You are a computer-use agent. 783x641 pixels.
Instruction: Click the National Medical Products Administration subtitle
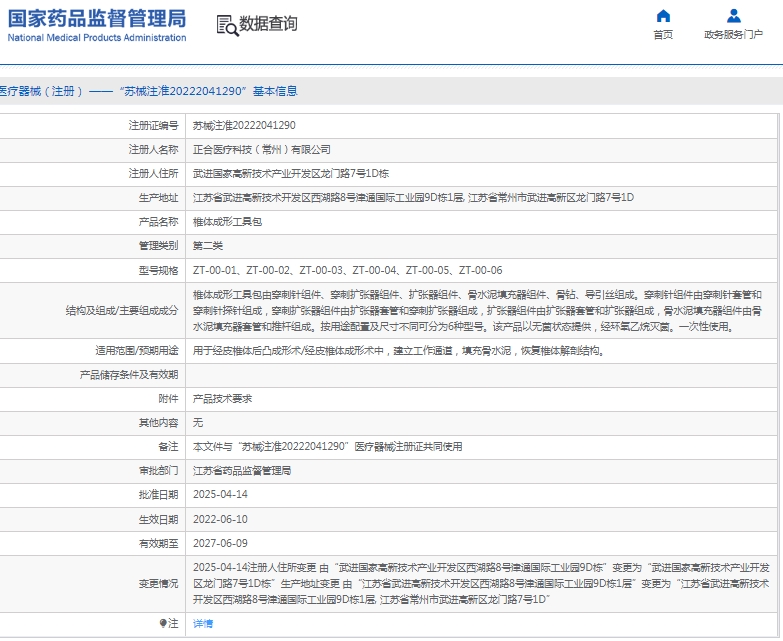point(97,37)
